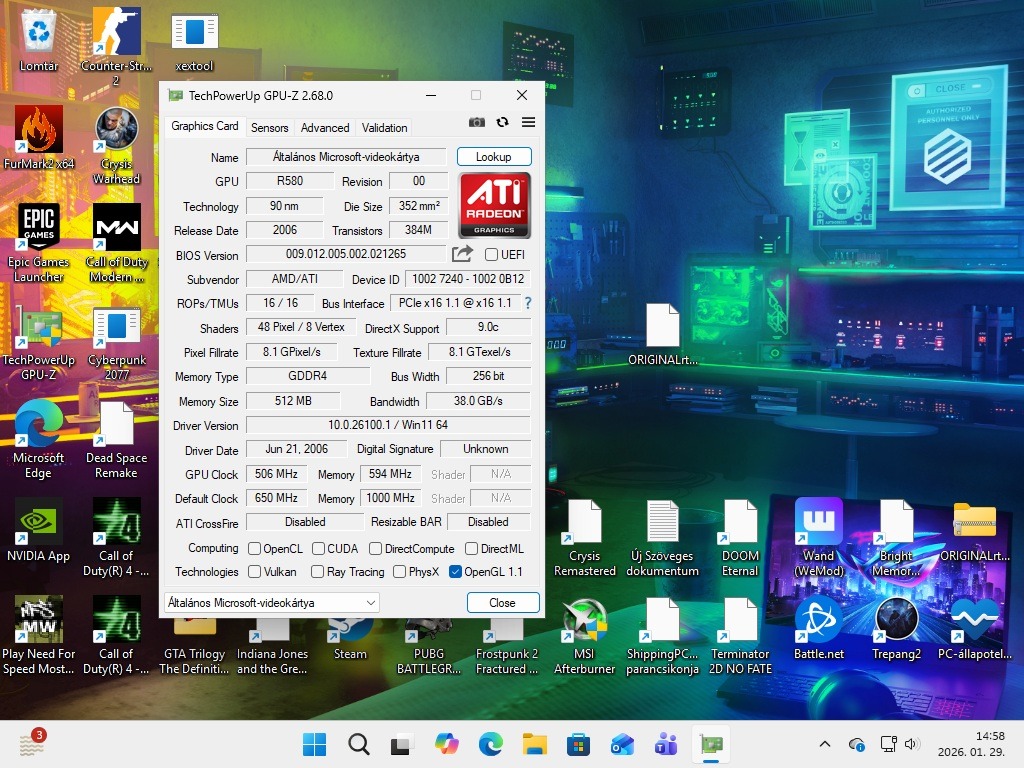
Task: Click the Memory Type value GDDR4
Action: [x=308, y=376]
